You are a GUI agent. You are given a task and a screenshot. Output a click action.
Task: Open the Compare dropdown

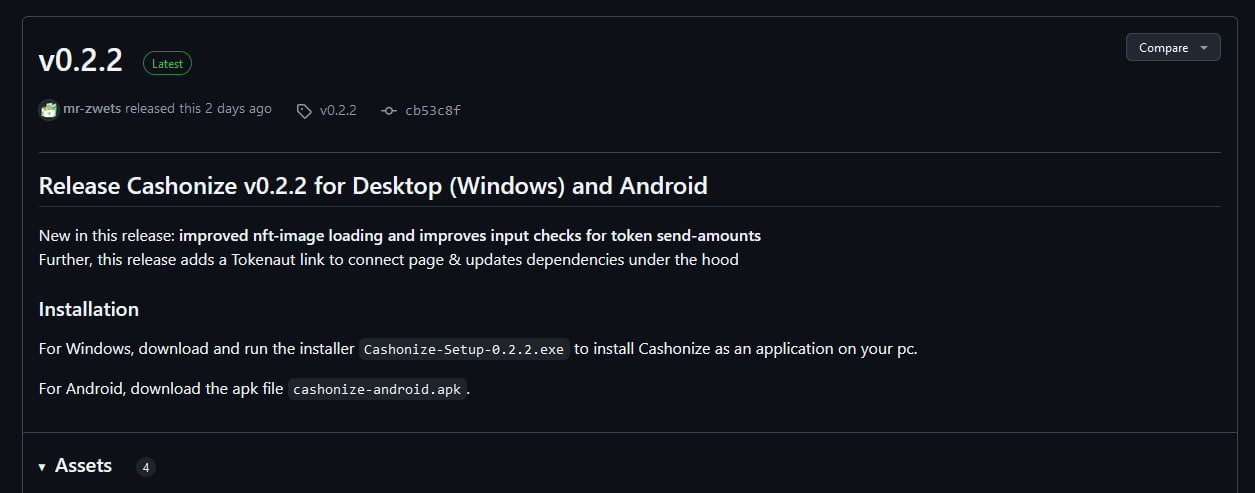pos(1173,48)
